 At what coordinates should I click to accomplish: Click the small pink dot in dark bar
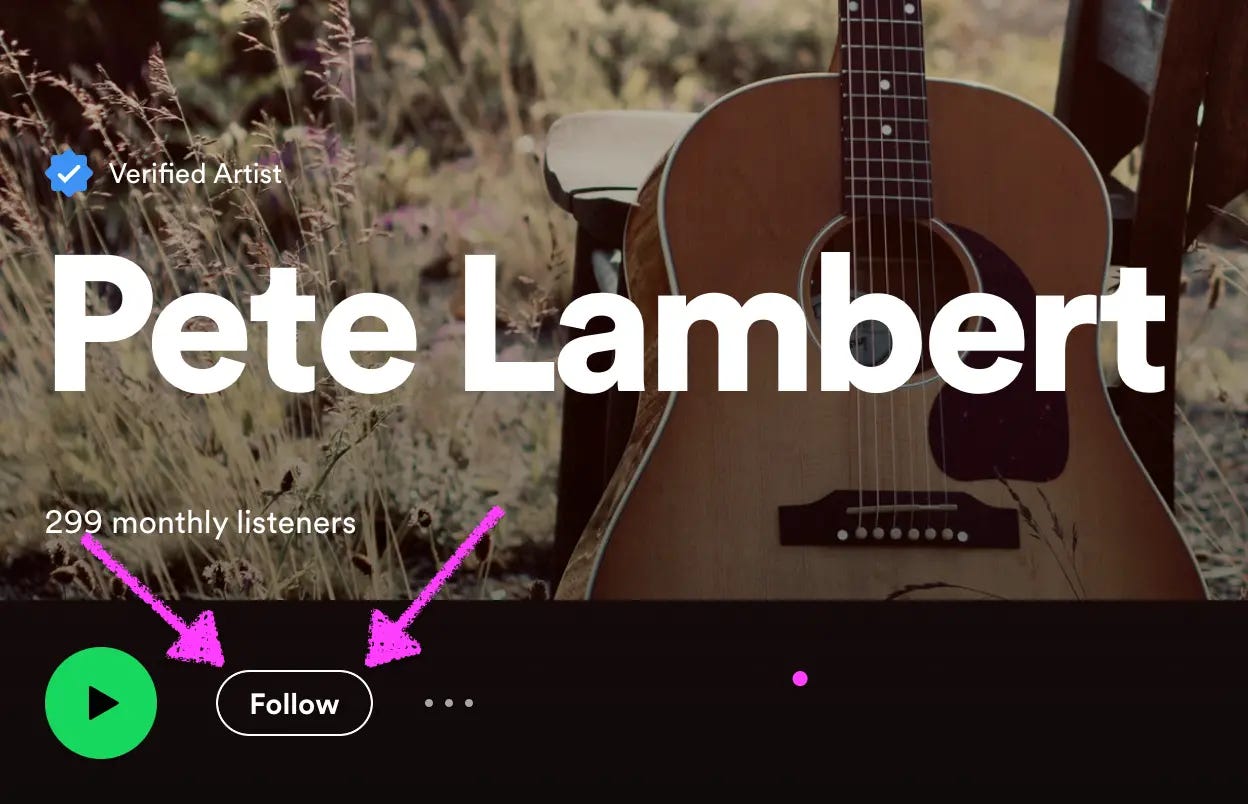coord(800,679)
